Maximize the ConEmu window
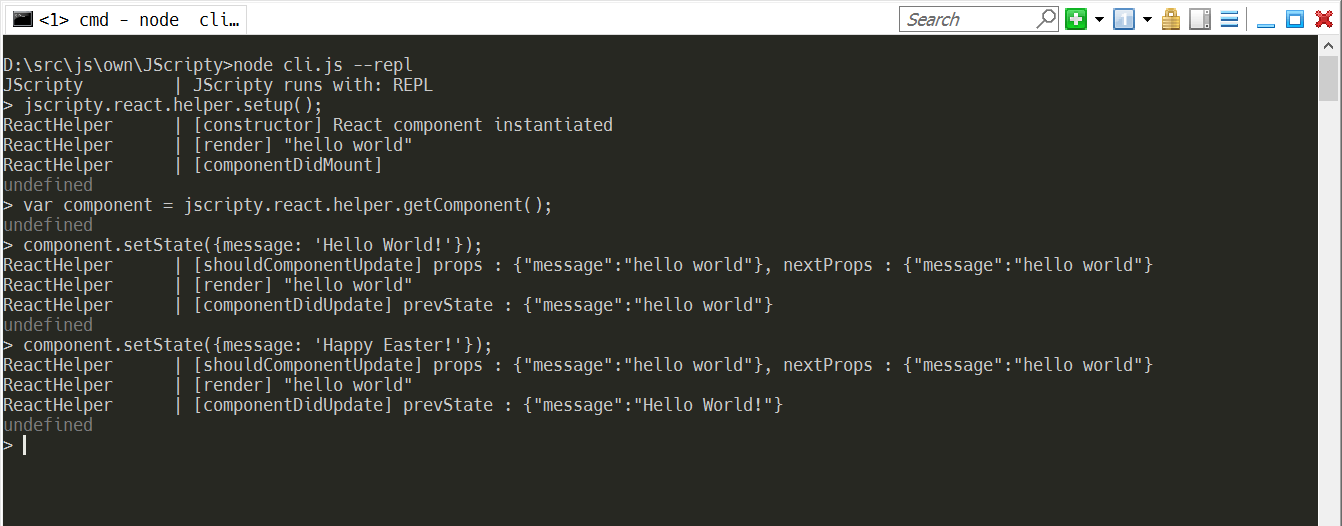Viewport: 1342px width, 526px height. 1295,19
